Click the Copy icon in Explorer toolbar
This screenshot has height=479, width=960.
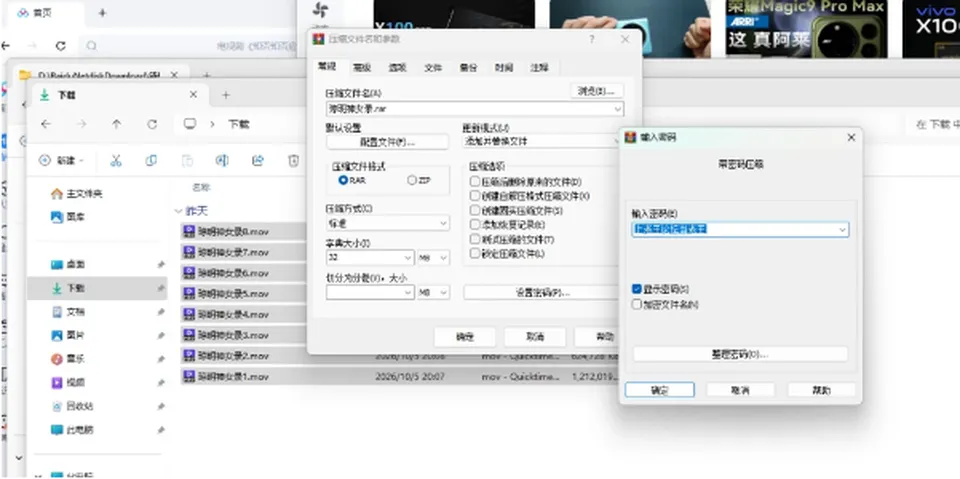click(151, 160)
